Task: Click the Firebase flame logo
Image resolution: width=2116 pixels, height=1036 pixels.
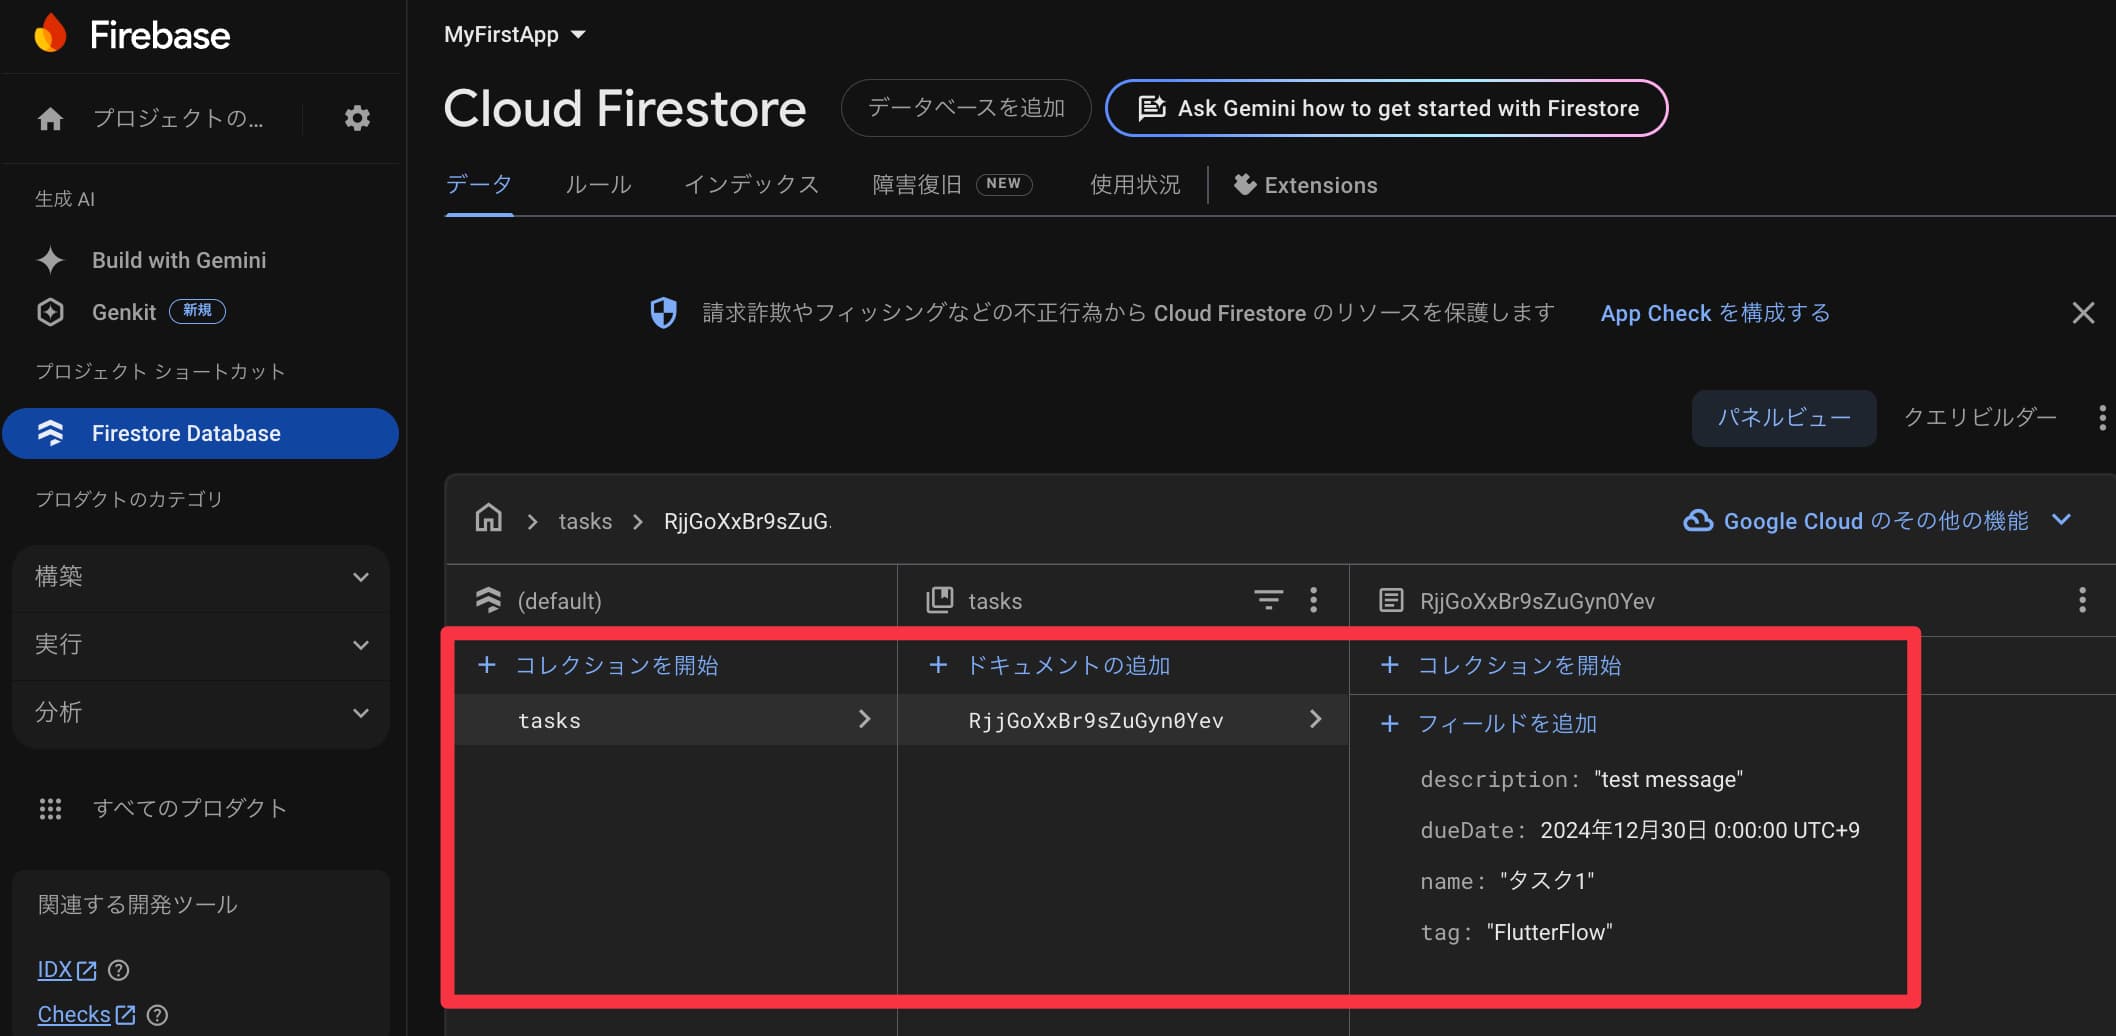Action: [50, 34]
